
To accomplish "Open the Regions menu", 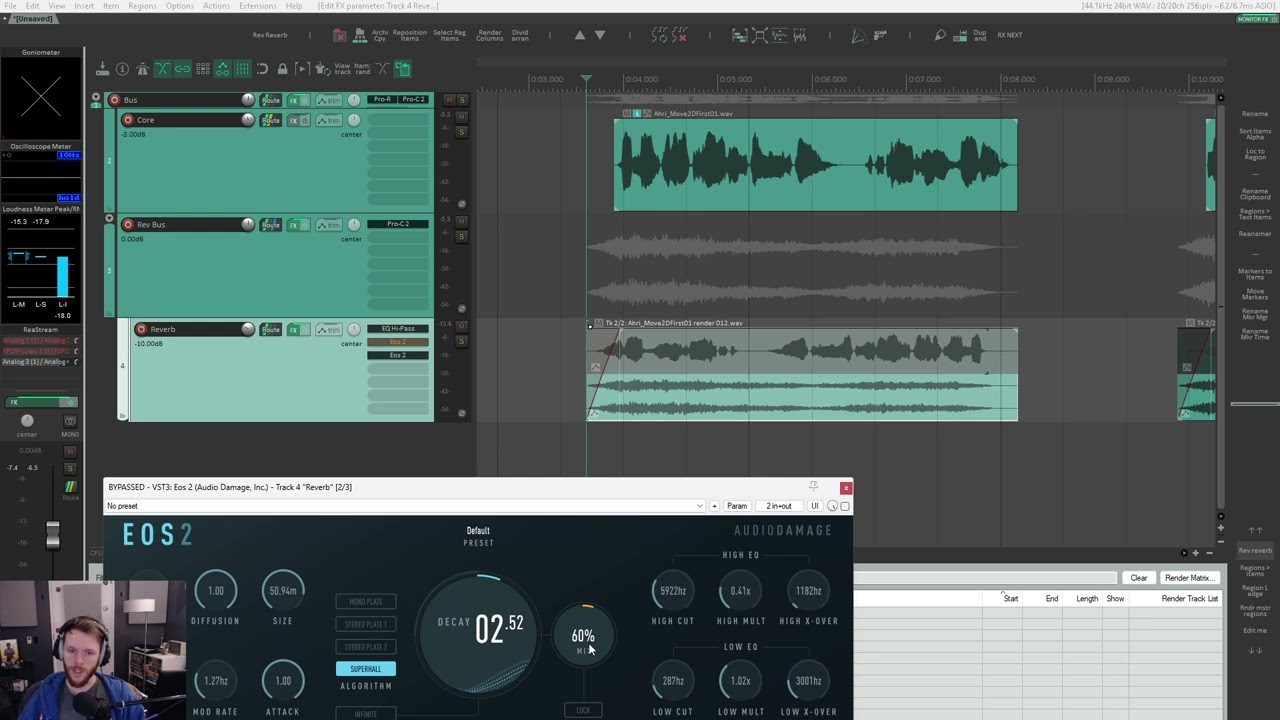I will coord(142,6).
